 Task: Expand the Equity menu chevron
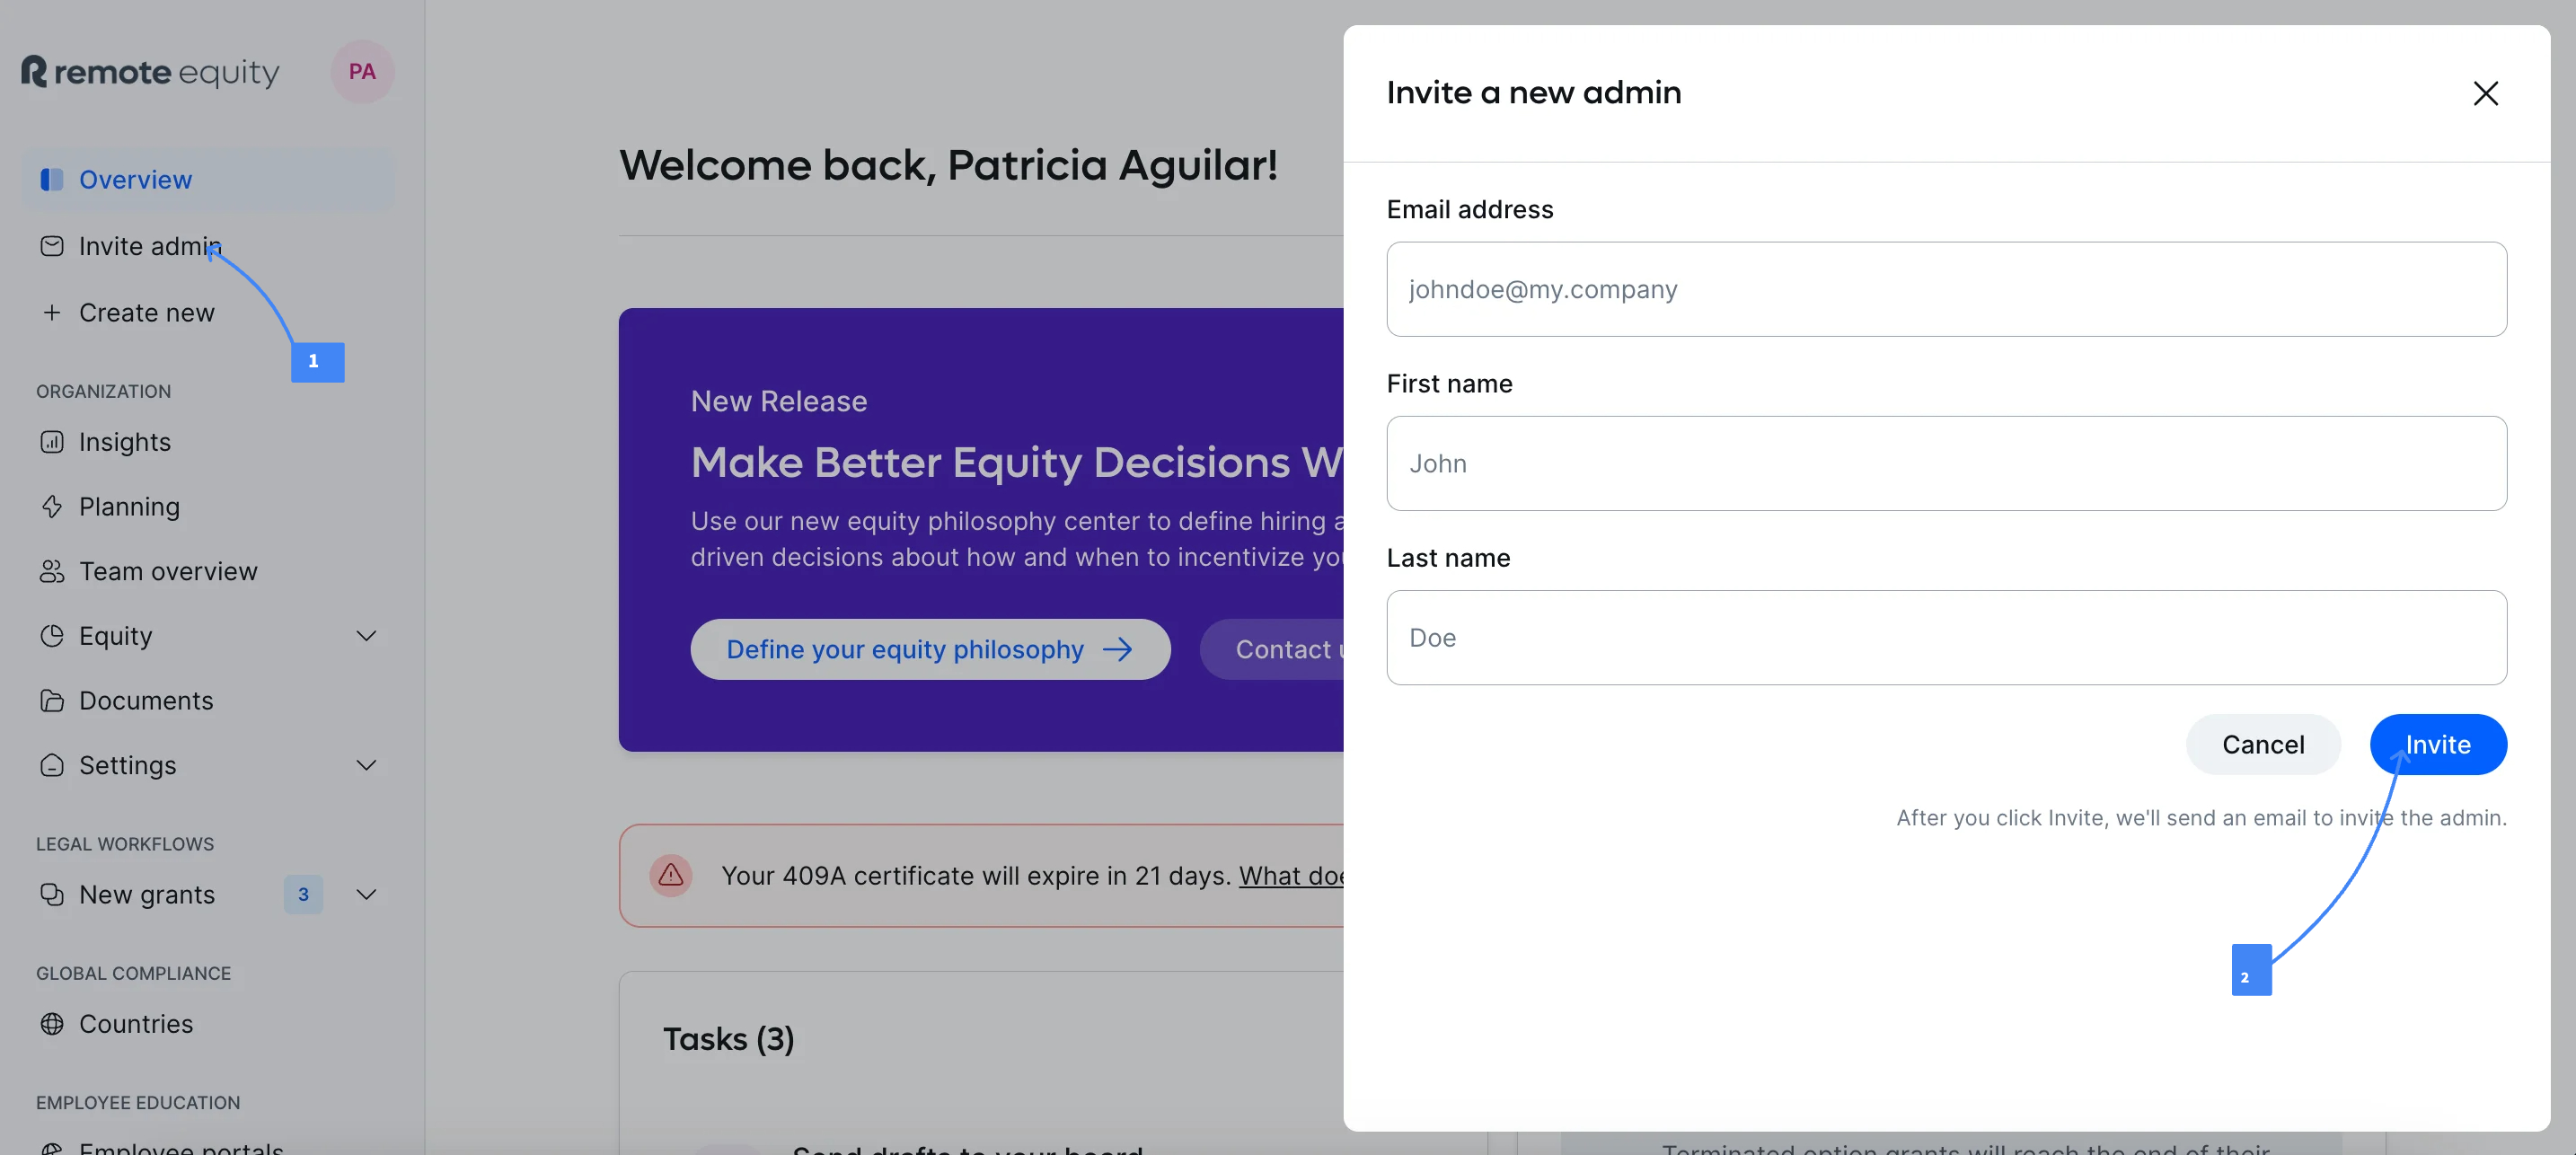coord(367,636)
